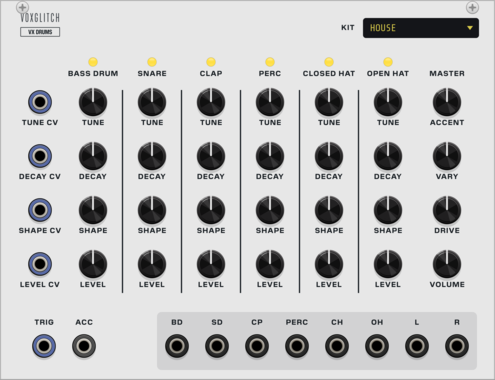Click the Bass Drum DECAY knob
Image resolution: width=495 pixels, height=380 pixels.
click(93, 156)
